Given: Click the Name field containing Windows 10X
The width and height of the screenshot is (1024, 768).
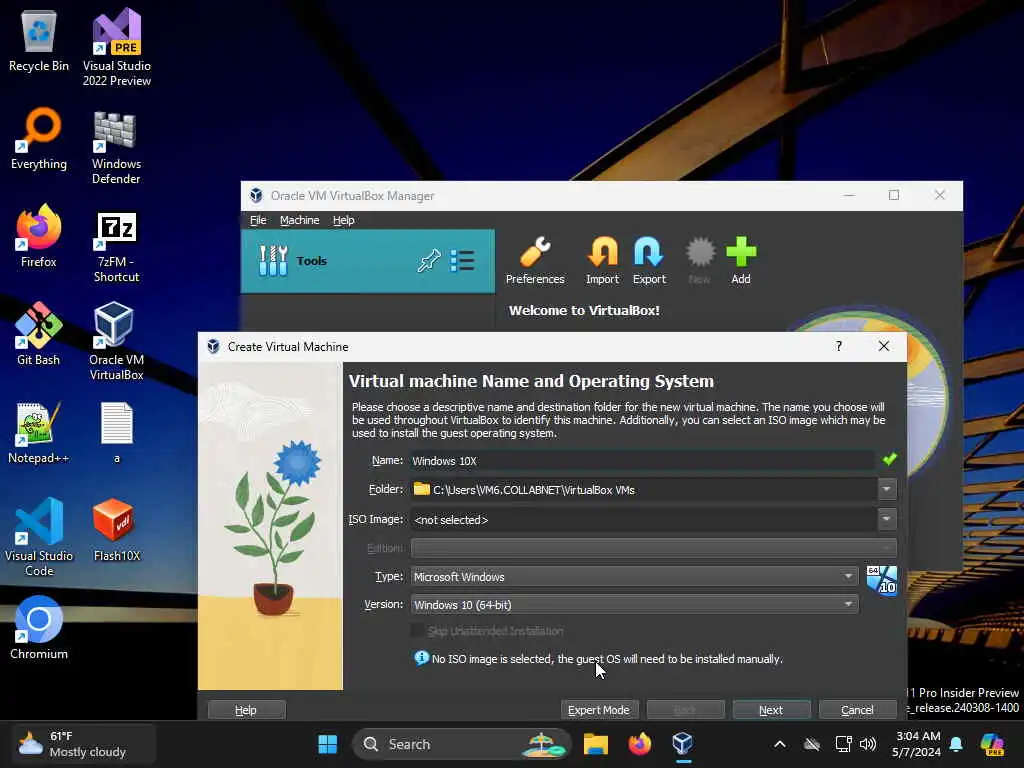Looking at the screenshot, I should [x=643, y=460].
